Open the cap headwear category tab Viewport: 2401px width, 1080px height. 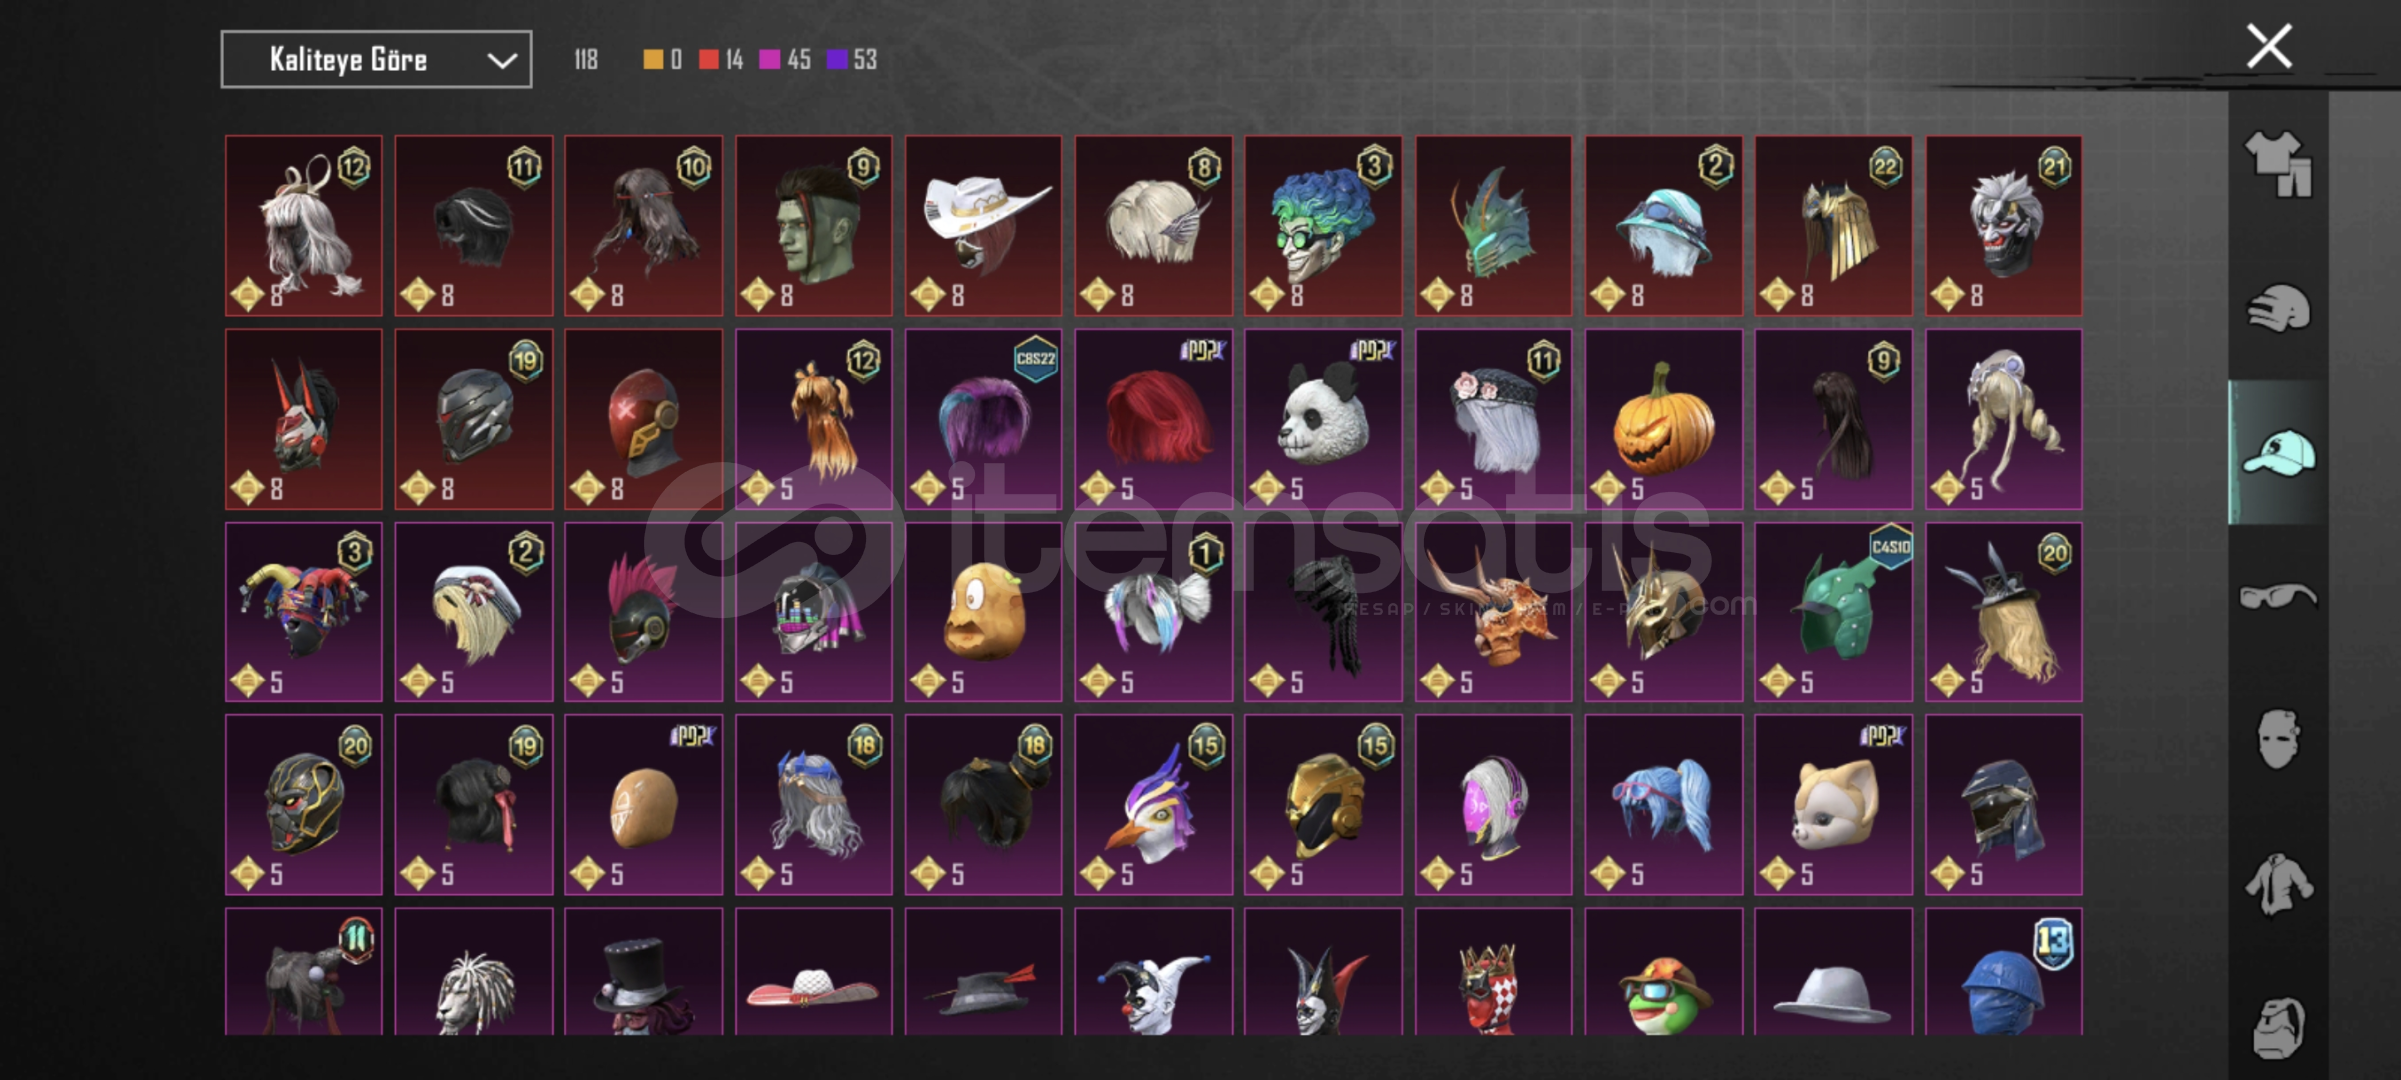coord(2278,452)
